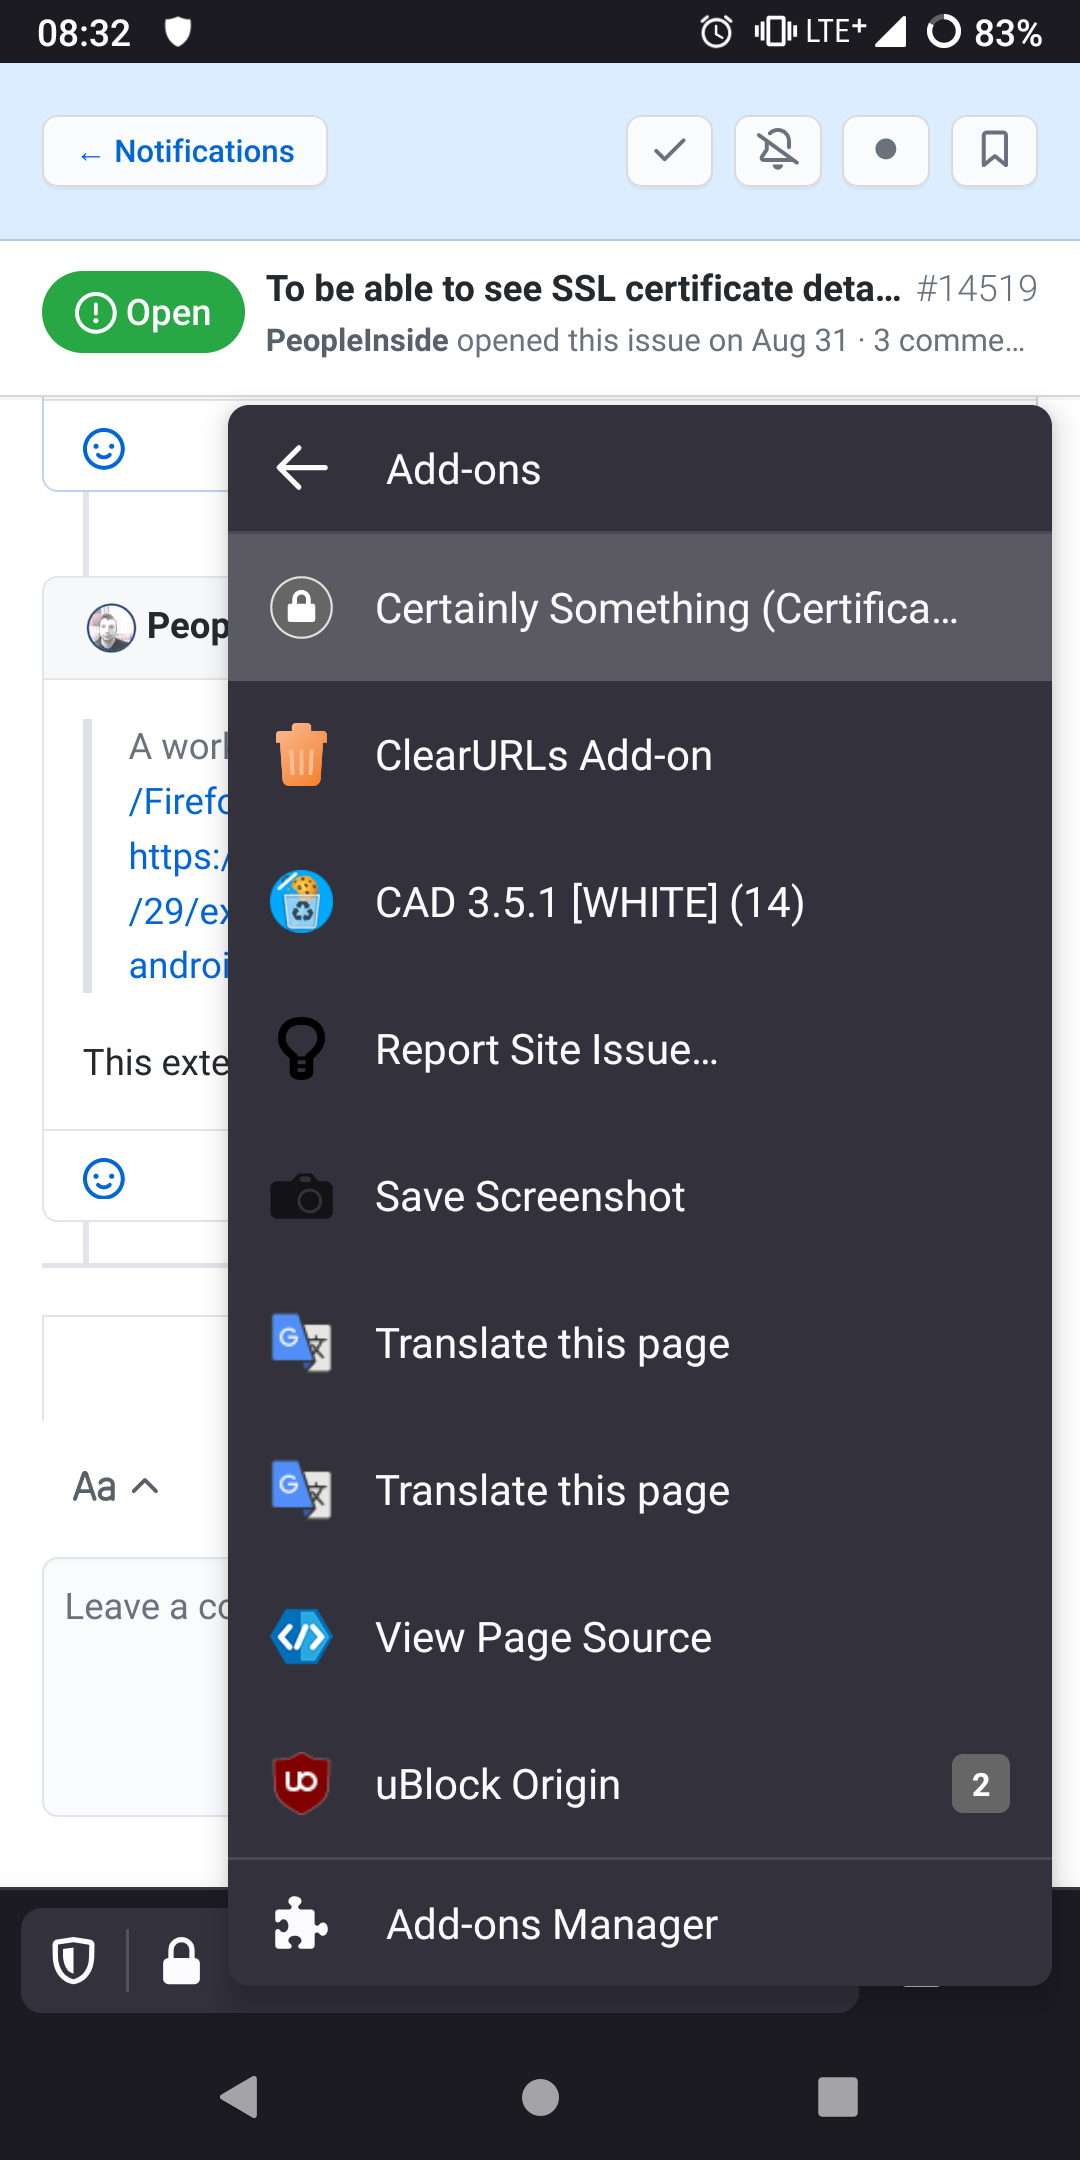The width and height of the screenshot is (1080, 2160).
Task: Tap the address bar lock icon
Action: tap(181, 1960)
